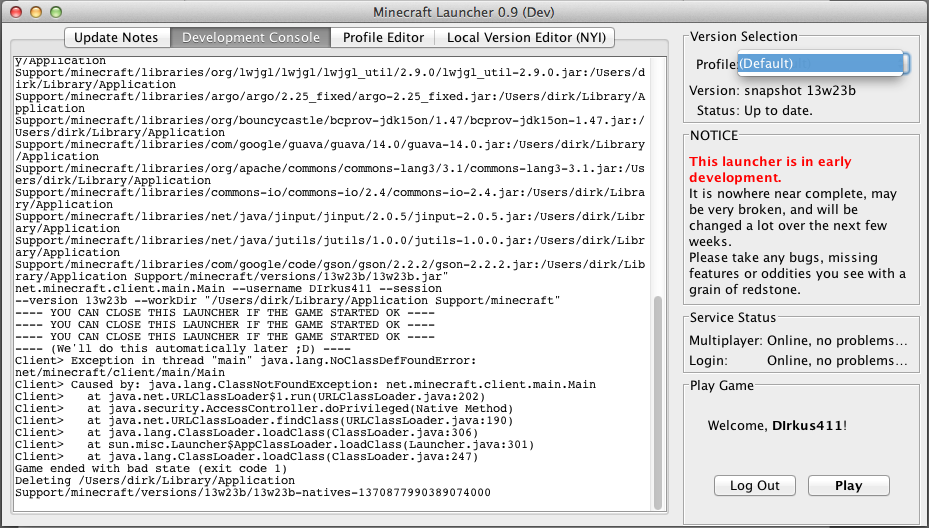
Task: Click the AccessController.doPrivileged stack line
Action: point(264,408)
